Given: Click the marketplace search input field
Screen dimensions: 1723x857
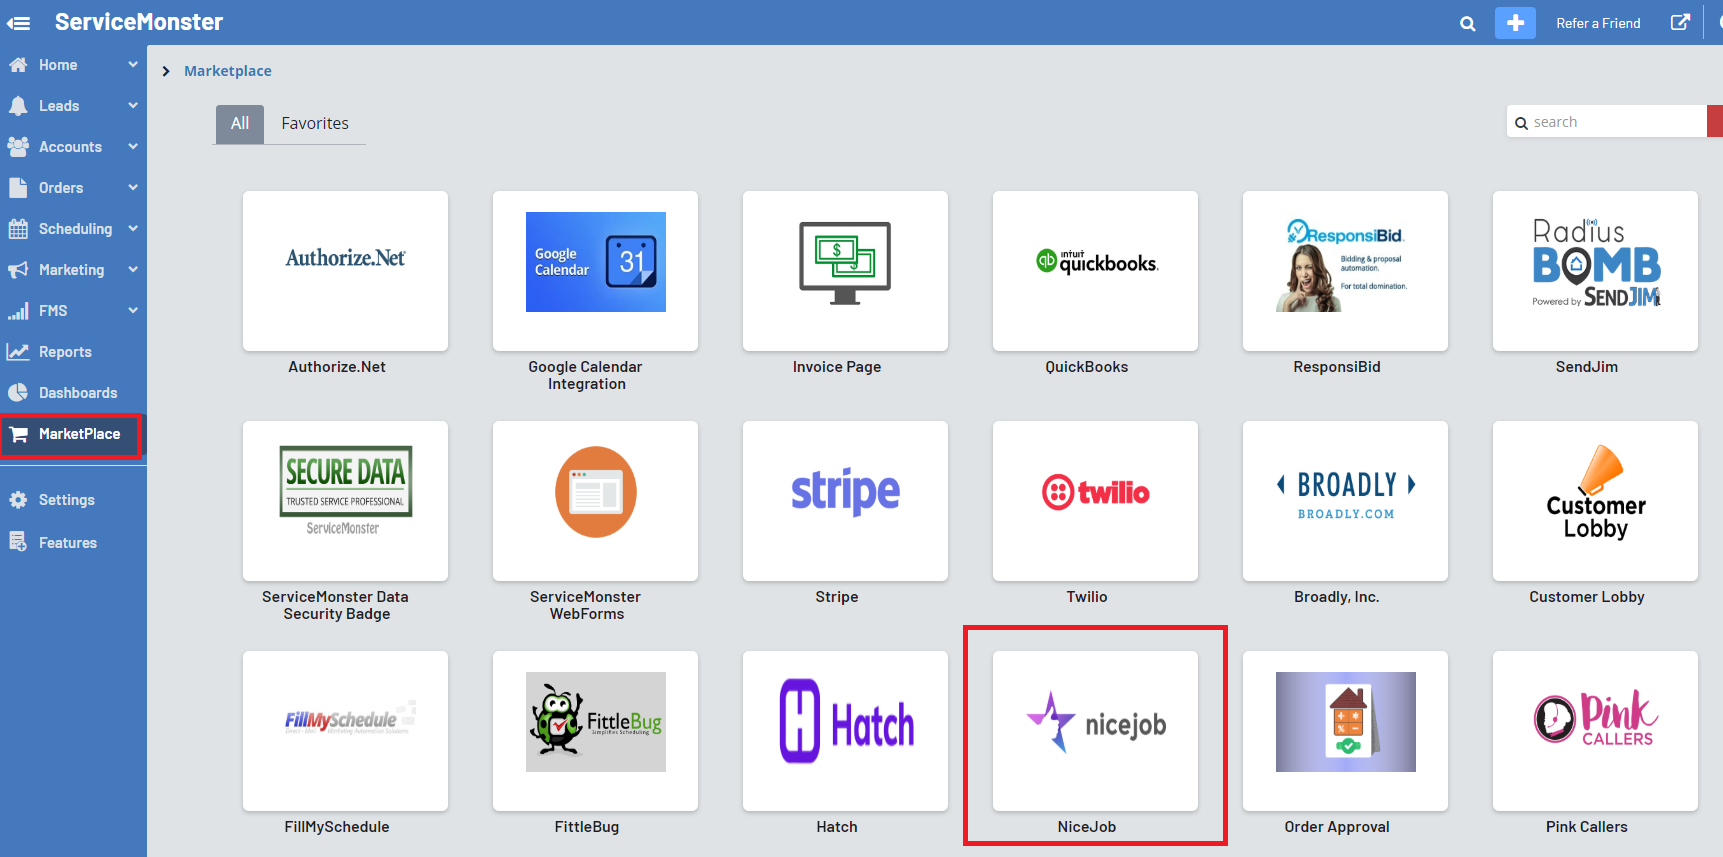Looking at the screenshot, I should pyautogui.click(x=1612, y=122).
